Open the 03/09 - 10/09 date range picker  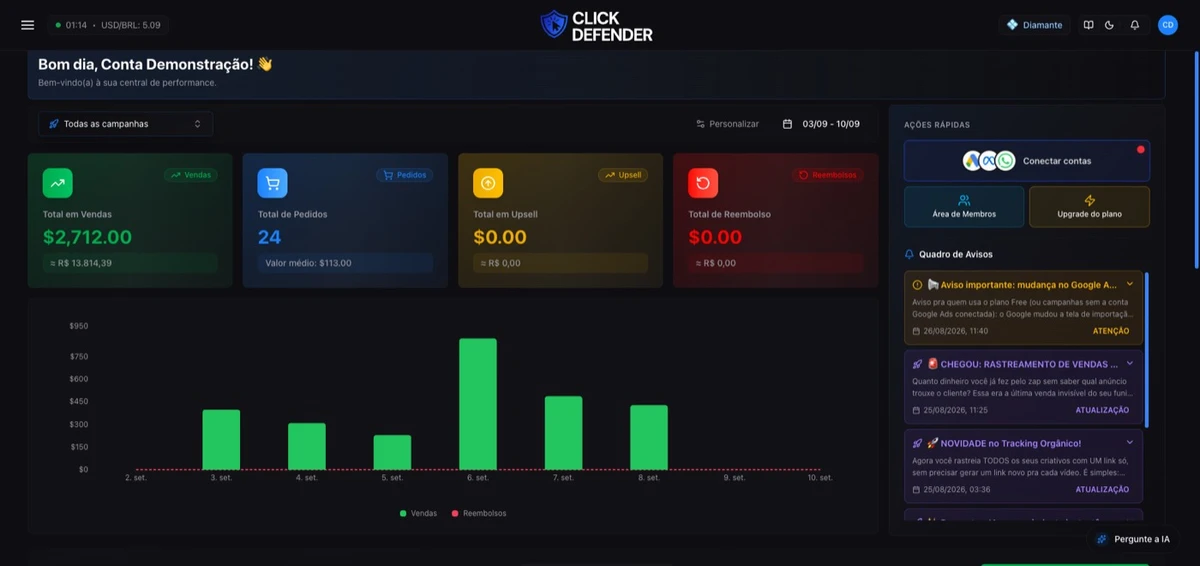point(821,124)
